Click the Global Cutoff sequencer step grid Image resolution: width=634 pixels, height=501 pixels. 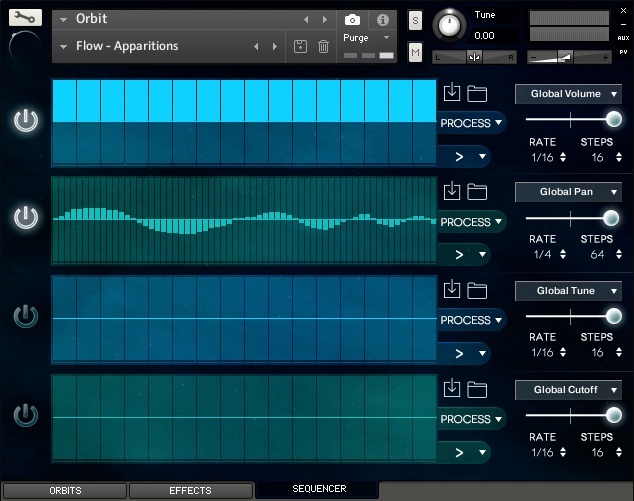(x=243, y=417)
